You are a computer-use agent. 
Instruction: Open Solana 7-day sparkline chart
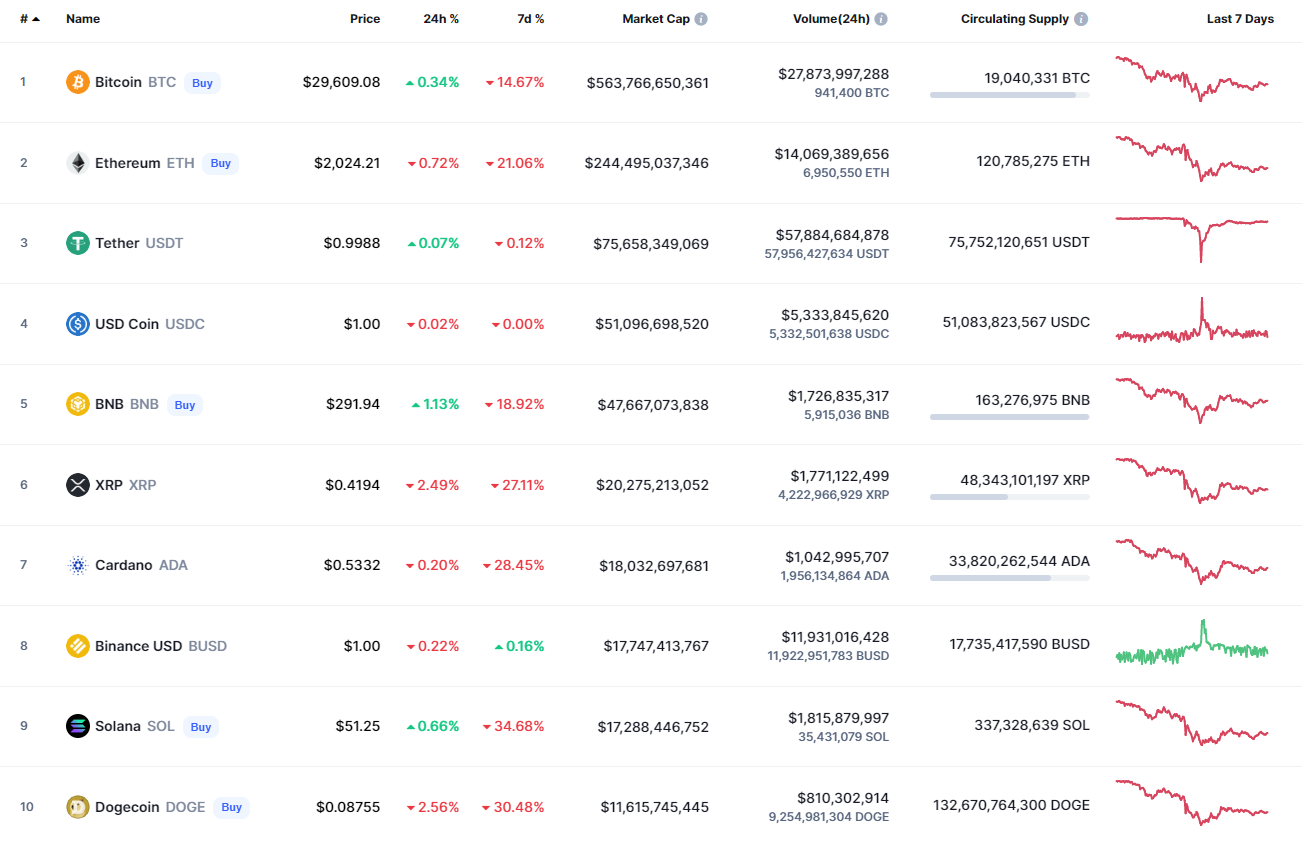click(x=1192, y=723)
